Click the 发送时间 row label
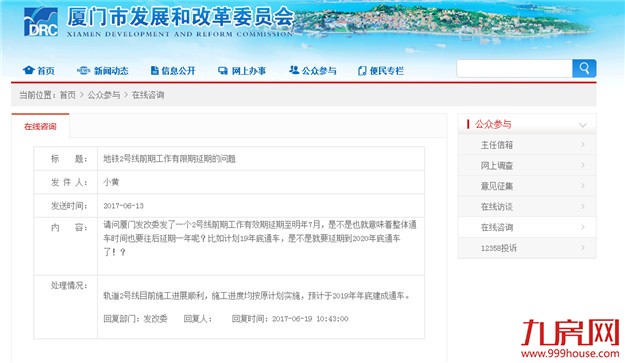This screenshot has height=363, width=625. (69, 206)
